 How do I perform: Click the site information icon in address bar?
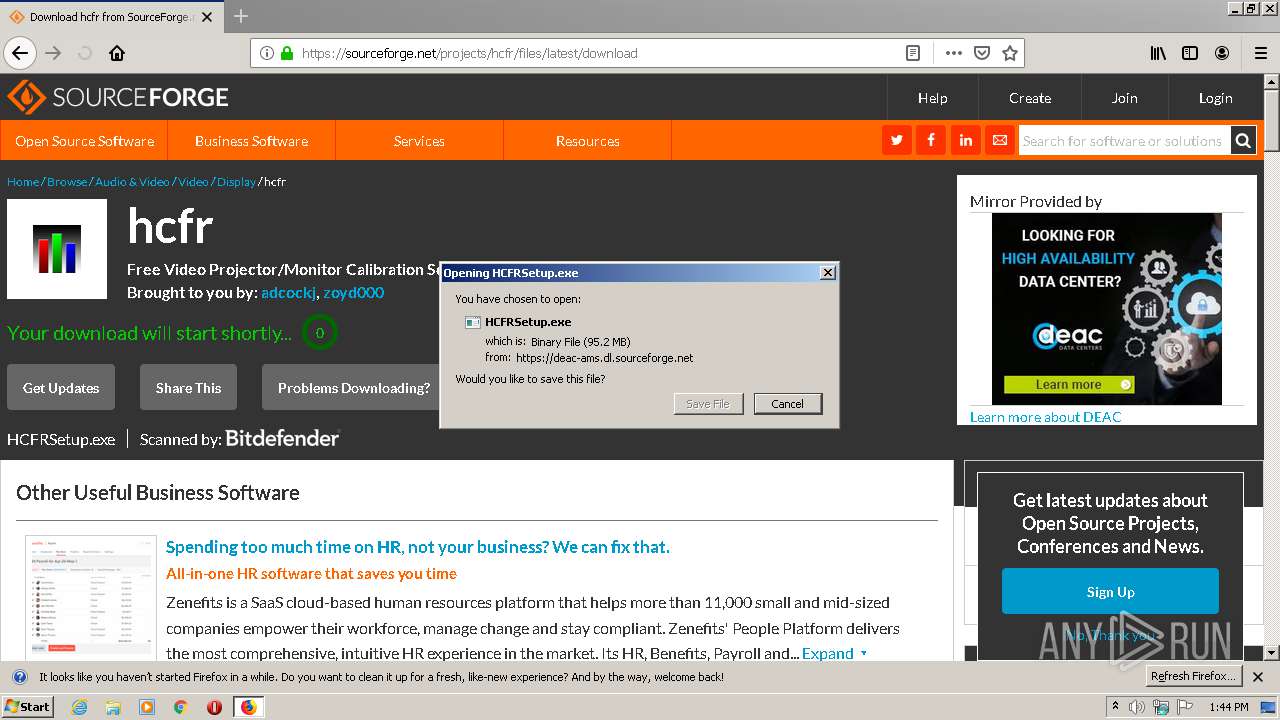point(267,53)
